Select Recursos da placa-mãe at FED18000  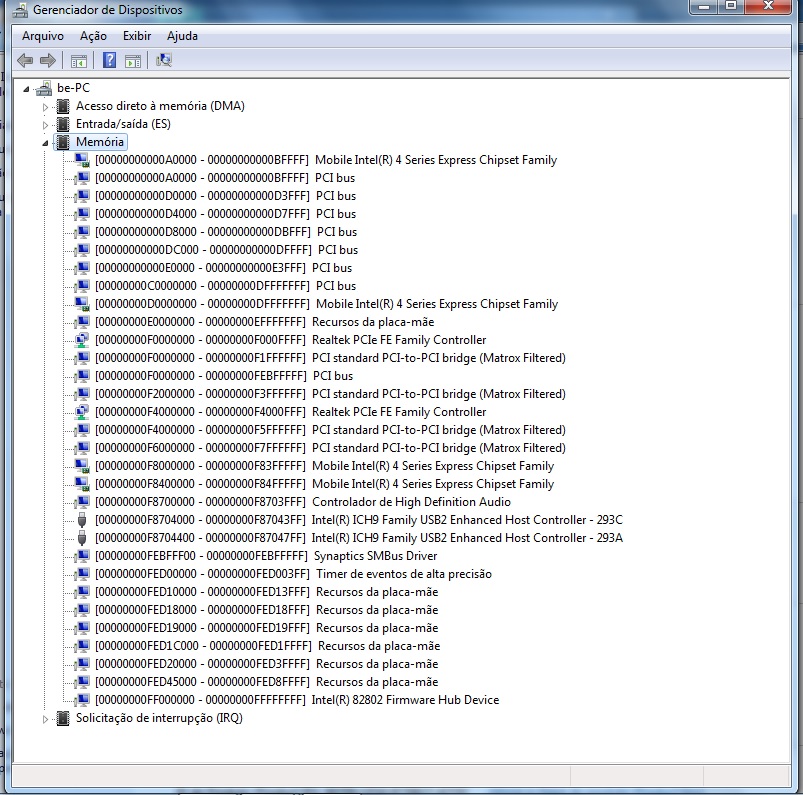click(267, 610)
